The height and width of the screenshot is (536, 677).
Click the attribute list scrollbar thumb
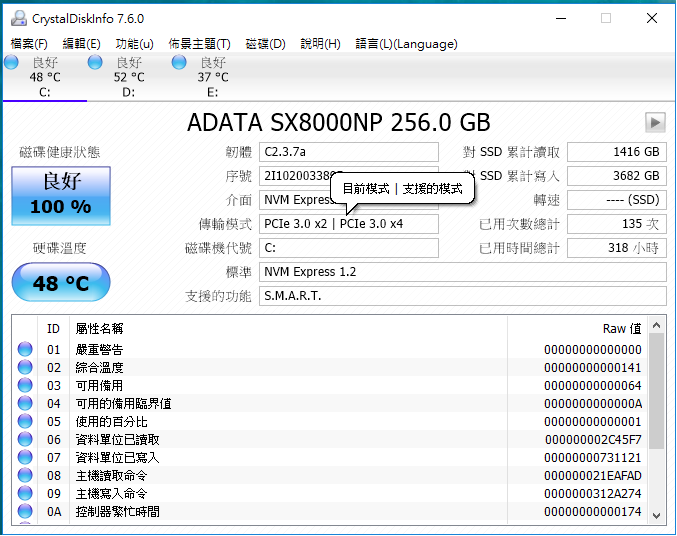[657, 391]
